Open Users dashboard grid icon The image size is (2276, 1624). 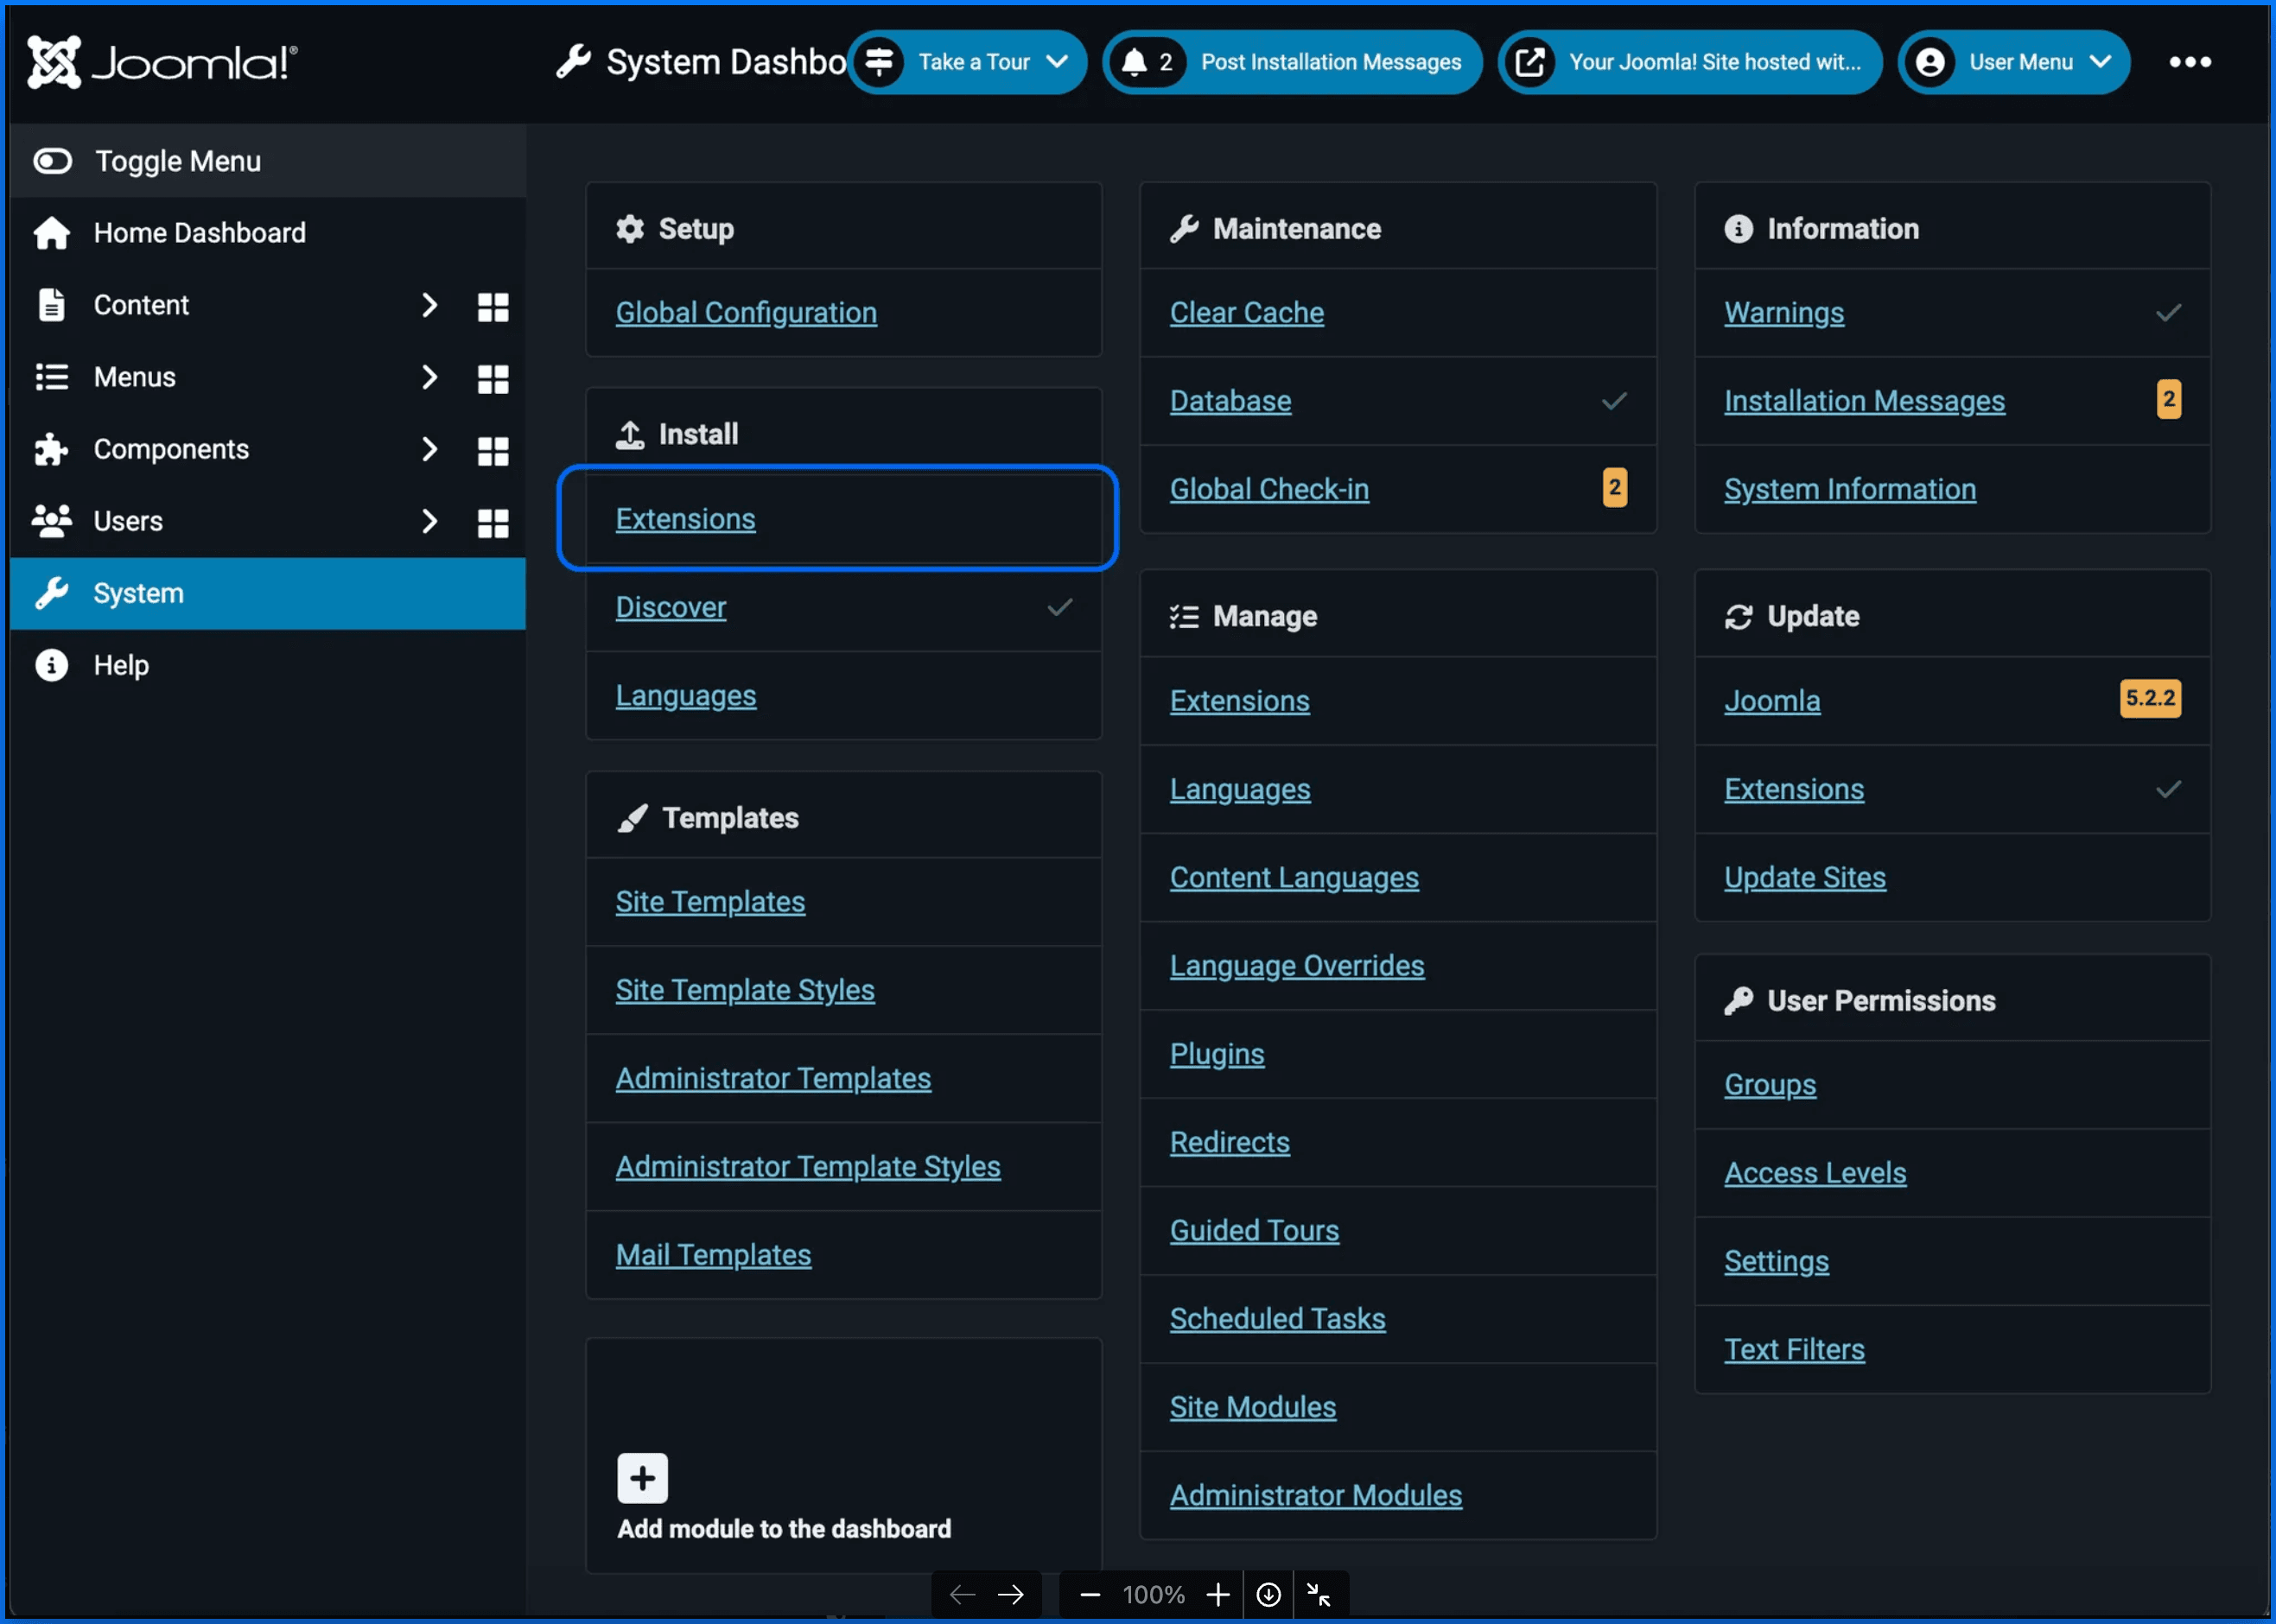[493, 522]
